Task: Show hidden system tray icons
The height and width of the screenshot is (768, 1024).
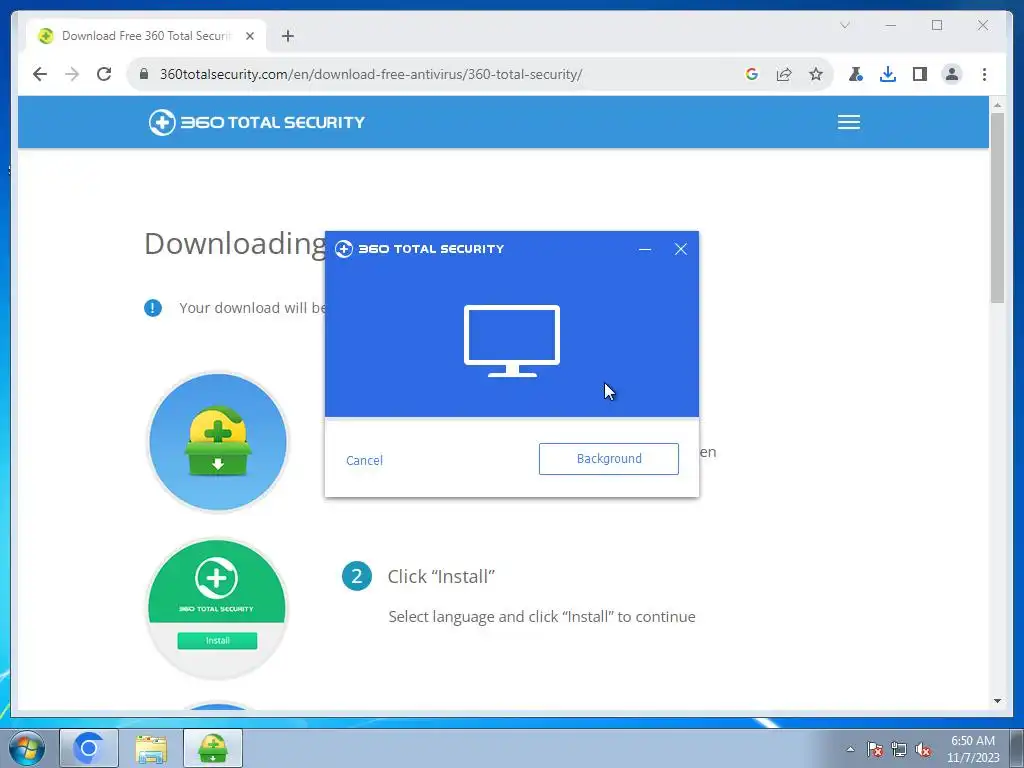Action: tap(850, 749)
